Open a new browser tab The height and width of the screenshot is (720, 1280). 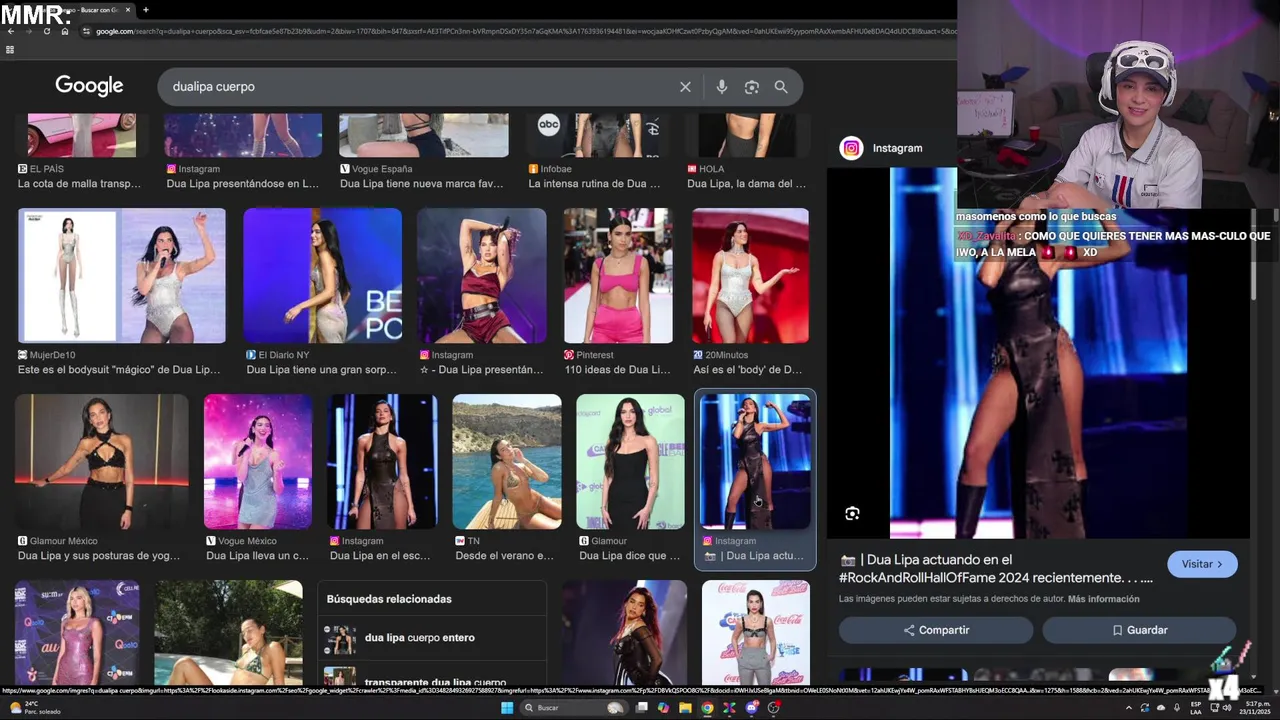pos(146,10)
